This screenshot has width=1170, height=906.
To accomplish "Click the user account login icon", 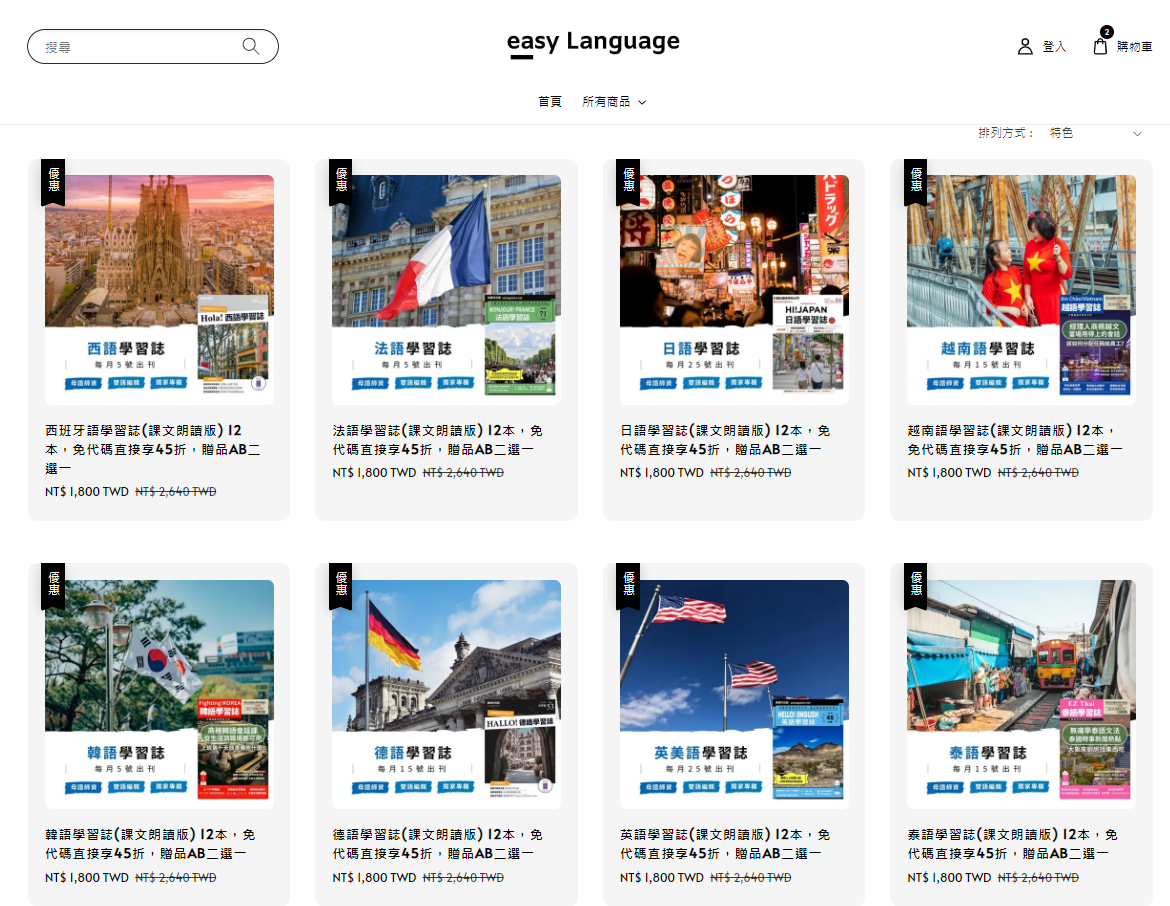I will tap(1025, 46).
